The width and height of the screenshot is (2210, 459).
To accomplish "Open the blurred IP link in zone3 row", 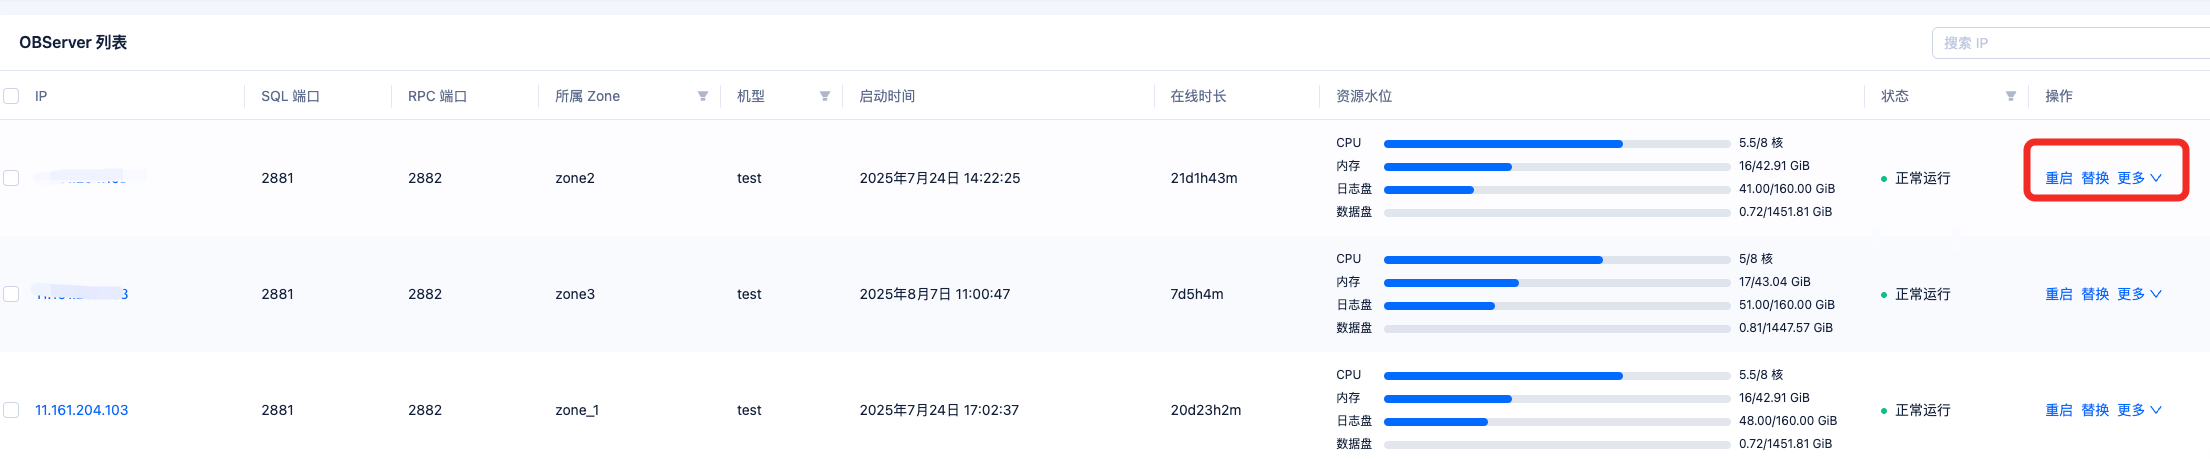I will pos(82,294).
